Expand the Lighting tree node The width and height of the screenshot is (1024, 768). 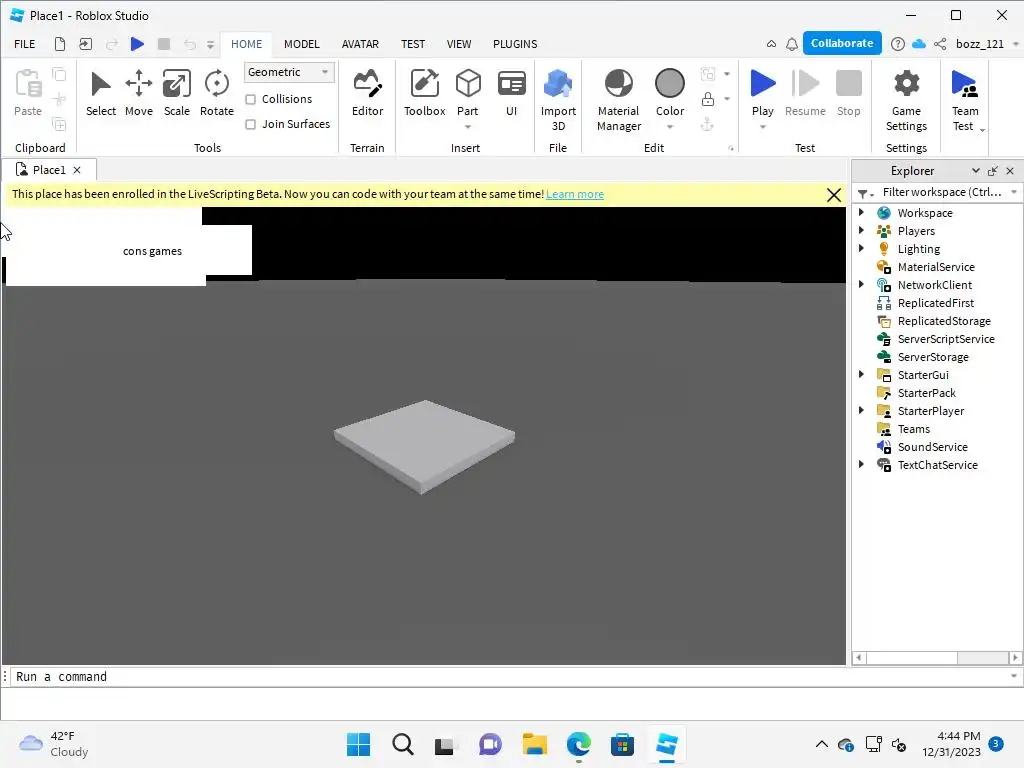tap(861, 248)
